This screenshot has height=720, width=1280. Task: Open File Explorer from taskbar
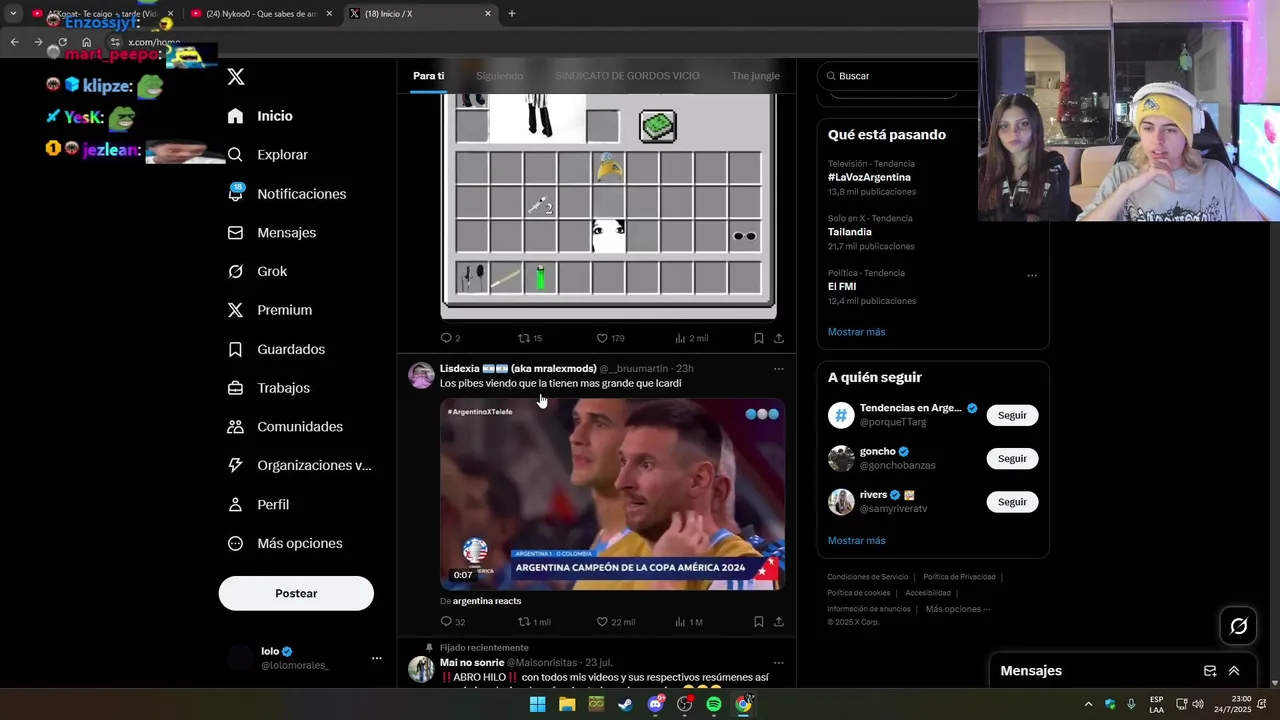(x=567, y=704)
